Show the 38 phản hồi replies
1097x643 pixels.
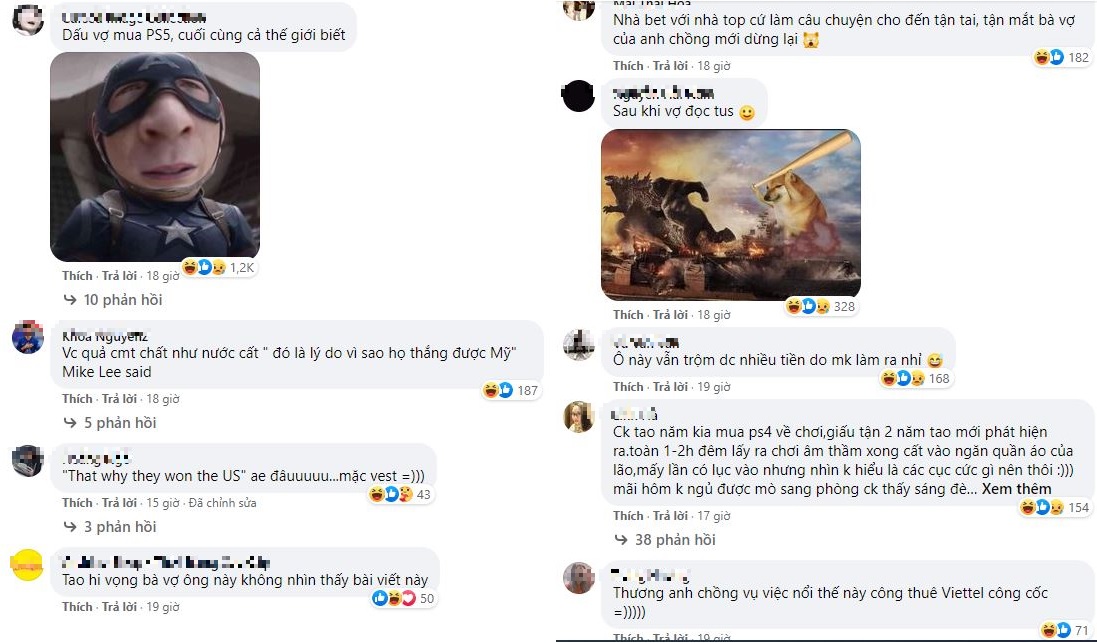click(x=665, y=539)
